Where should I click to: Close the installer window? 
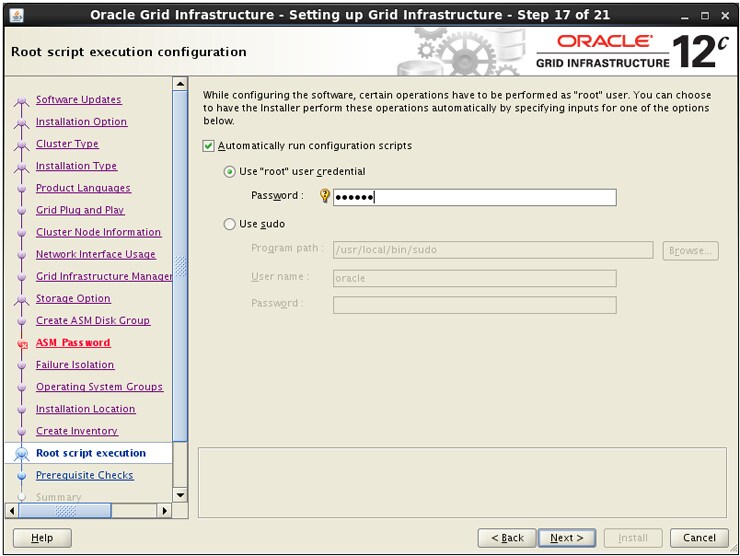[726, 16]
